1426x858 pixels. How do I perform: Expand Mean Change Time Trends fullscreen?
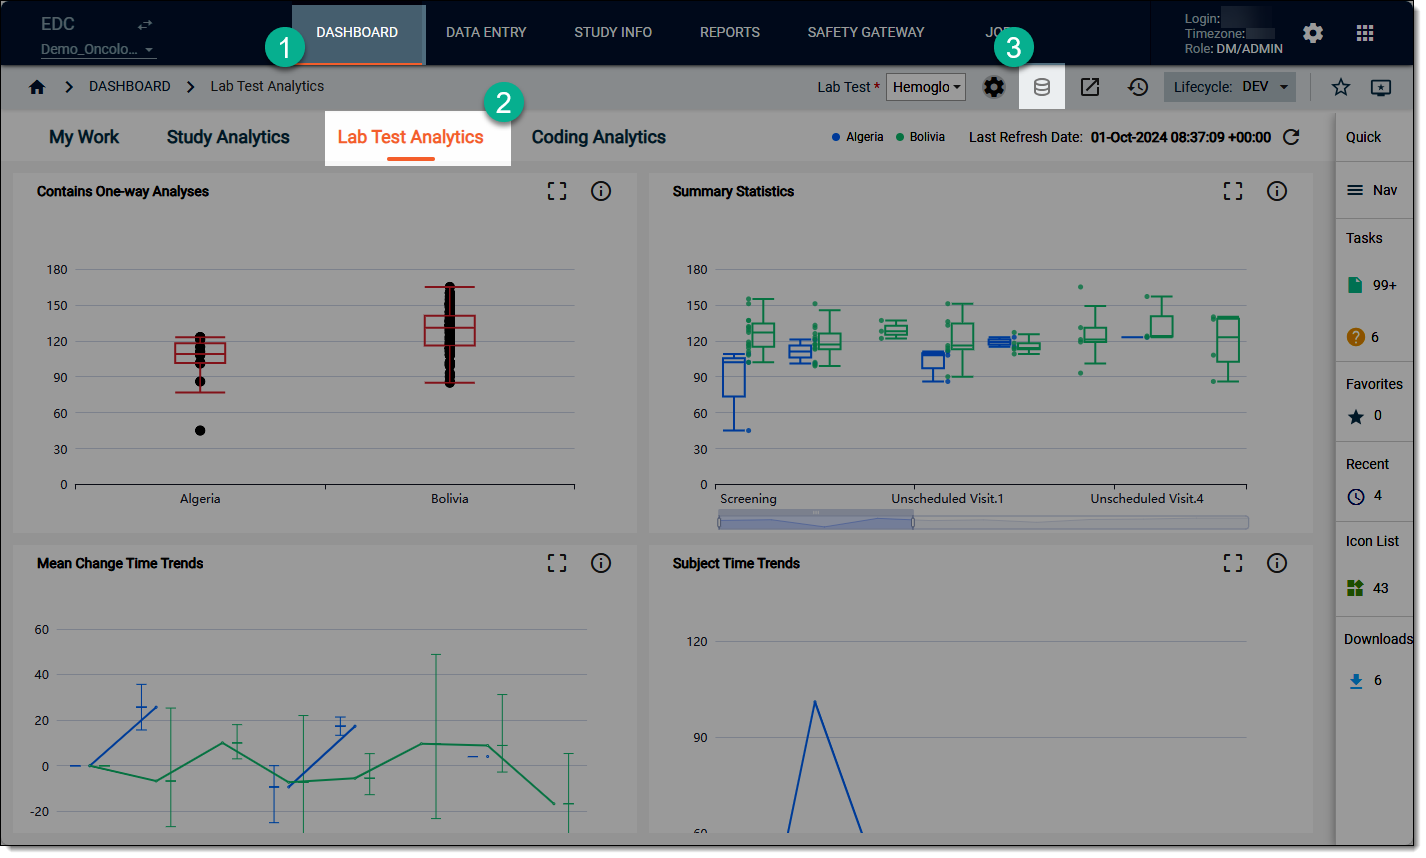click(557, 563)
